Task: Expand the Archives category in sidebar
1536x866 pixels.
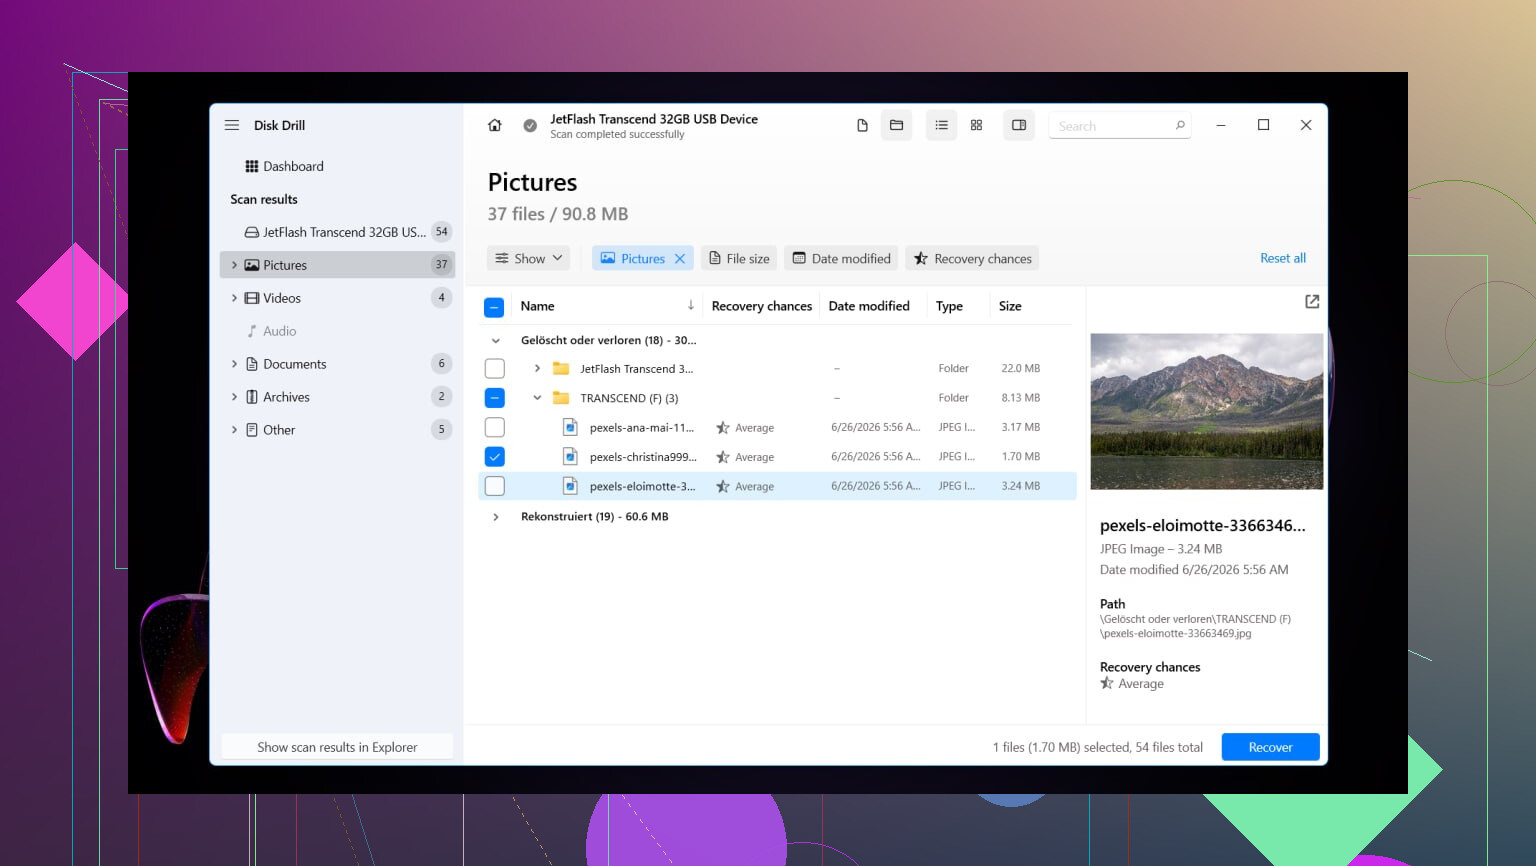Action: coord(234,397)
